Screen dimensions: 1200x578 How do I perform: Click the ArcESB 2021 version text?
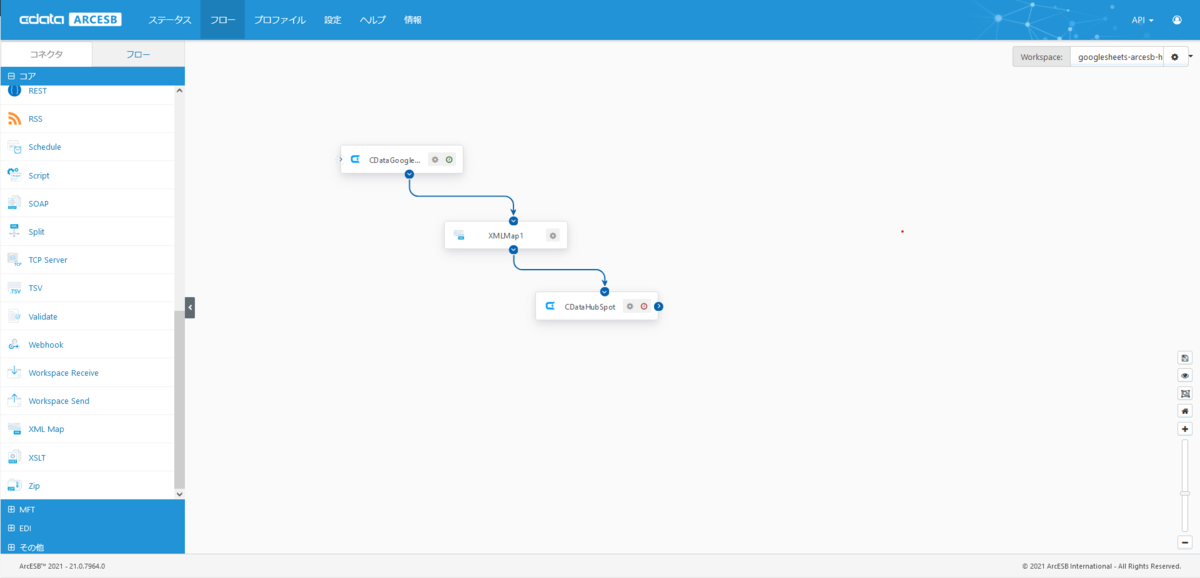coord(62,566)
